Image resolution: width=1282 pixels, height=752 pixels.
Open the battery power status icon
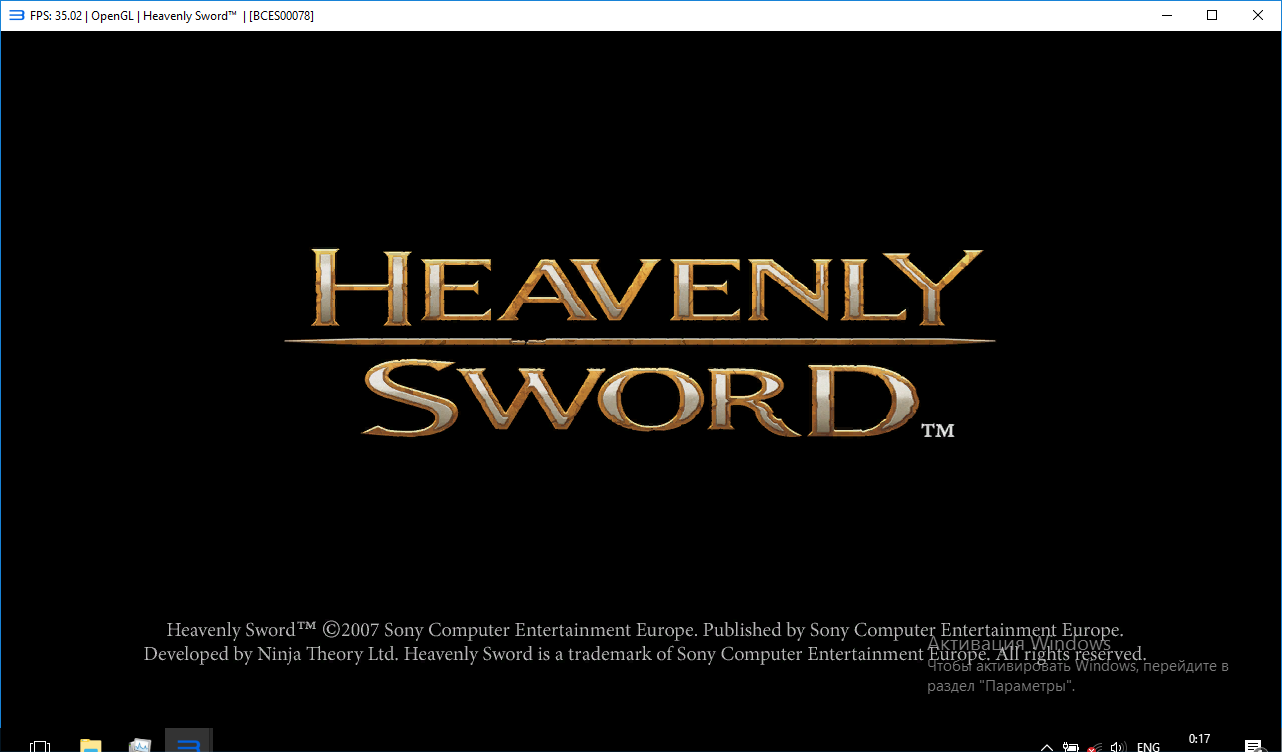[1071, 746]
